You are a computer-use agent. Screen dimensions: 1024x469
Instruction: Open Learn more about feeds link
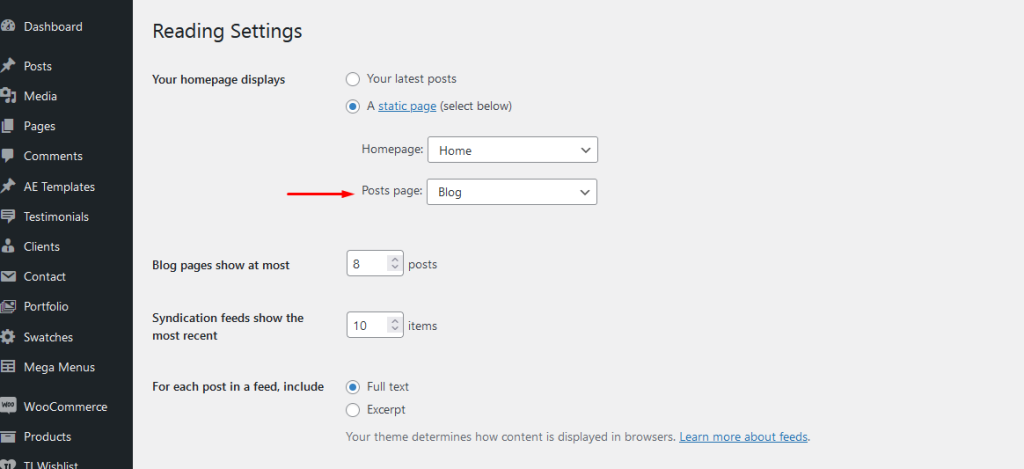[743, 436]
